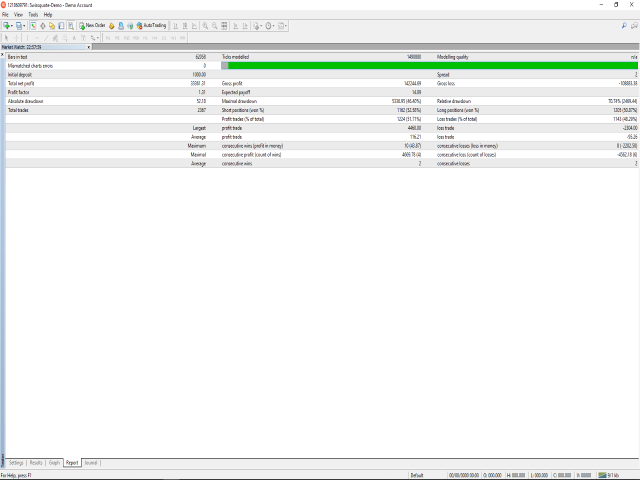Open the View menu
The image size is (640, 480).
[x=18, y=15]
